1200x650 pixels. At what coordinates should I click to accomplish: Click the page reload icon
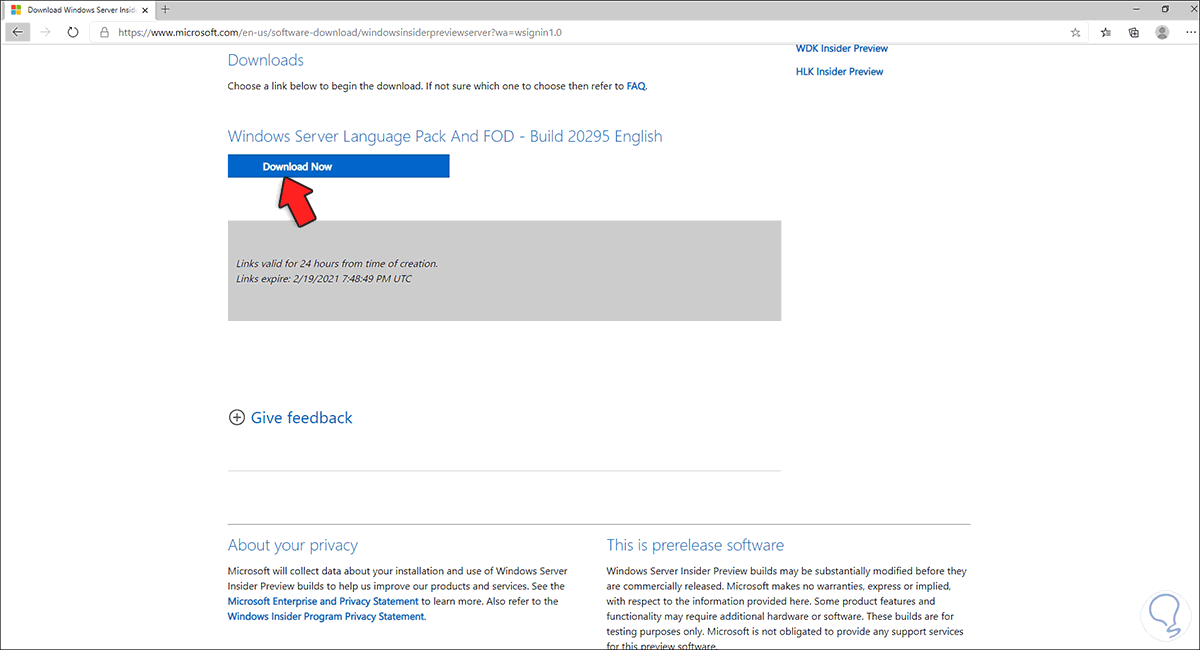pos(72,31)
